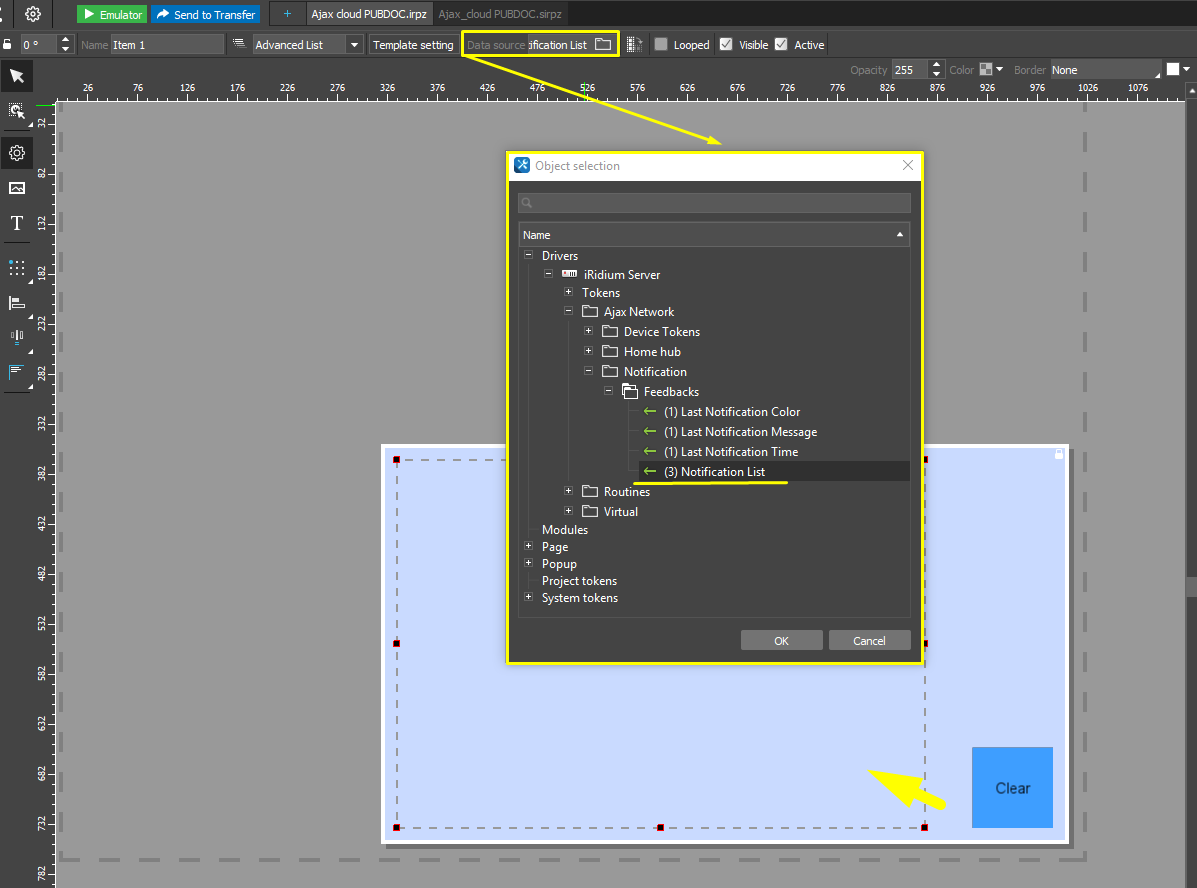
Task: Switch to Ajax_cloud PUBDOC.sirpz tab
Action: click(500, 14)
